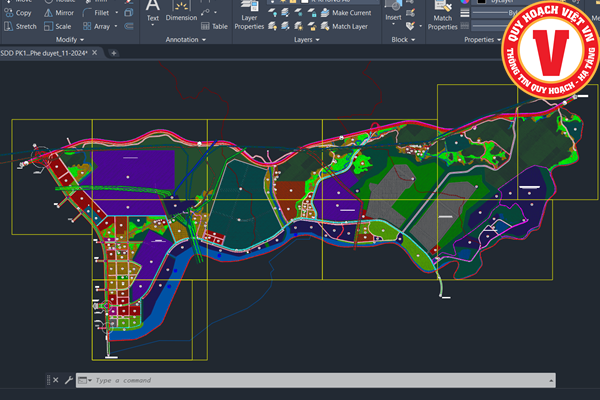
Task: Open command line customization wrench
Action: (x=68, y=380)
